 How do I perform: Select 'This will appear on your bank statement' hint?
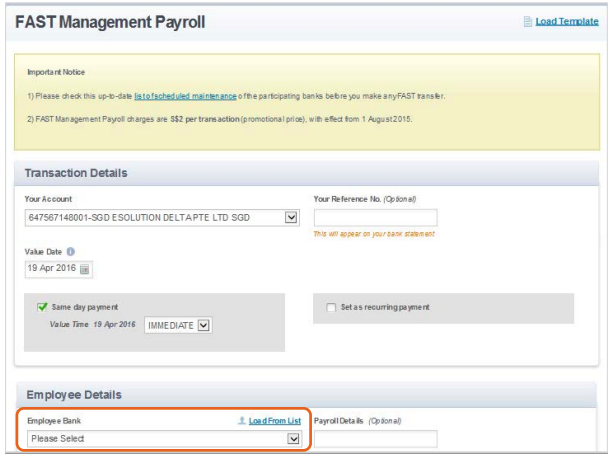(374, 234)
